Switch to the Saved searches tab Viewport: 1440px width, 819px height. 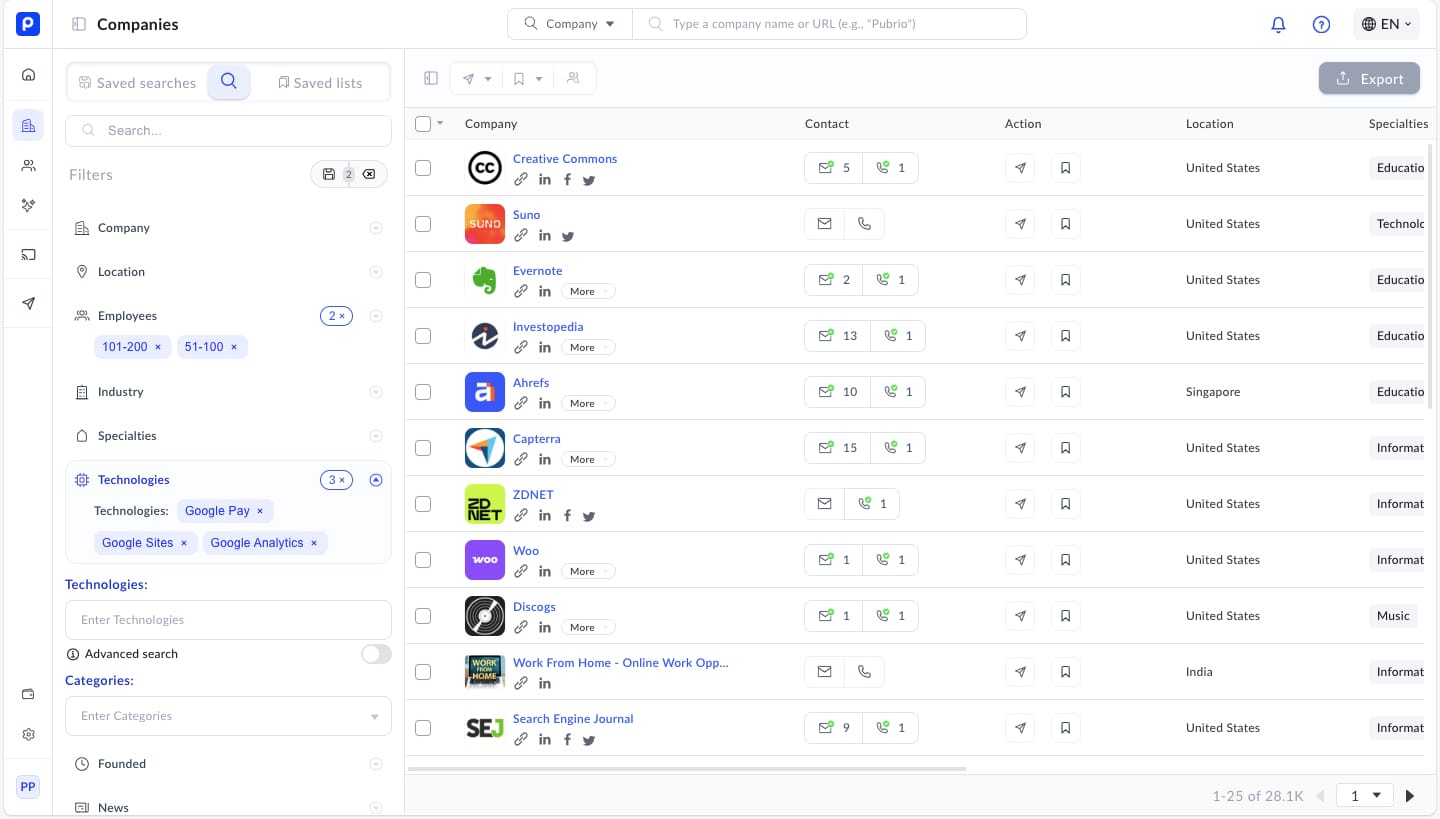137,83
